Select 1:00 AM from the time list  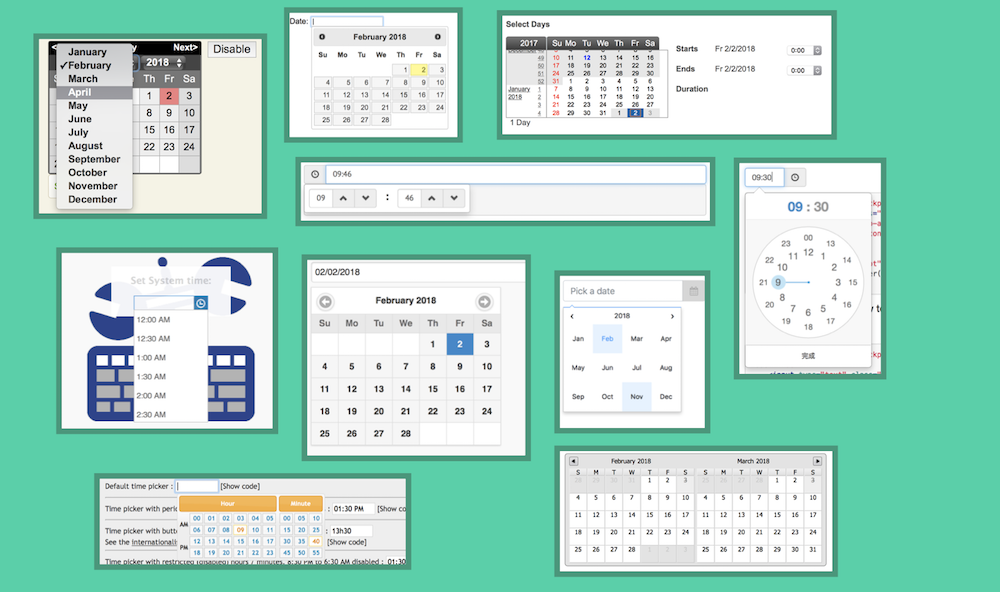point(151,357)
